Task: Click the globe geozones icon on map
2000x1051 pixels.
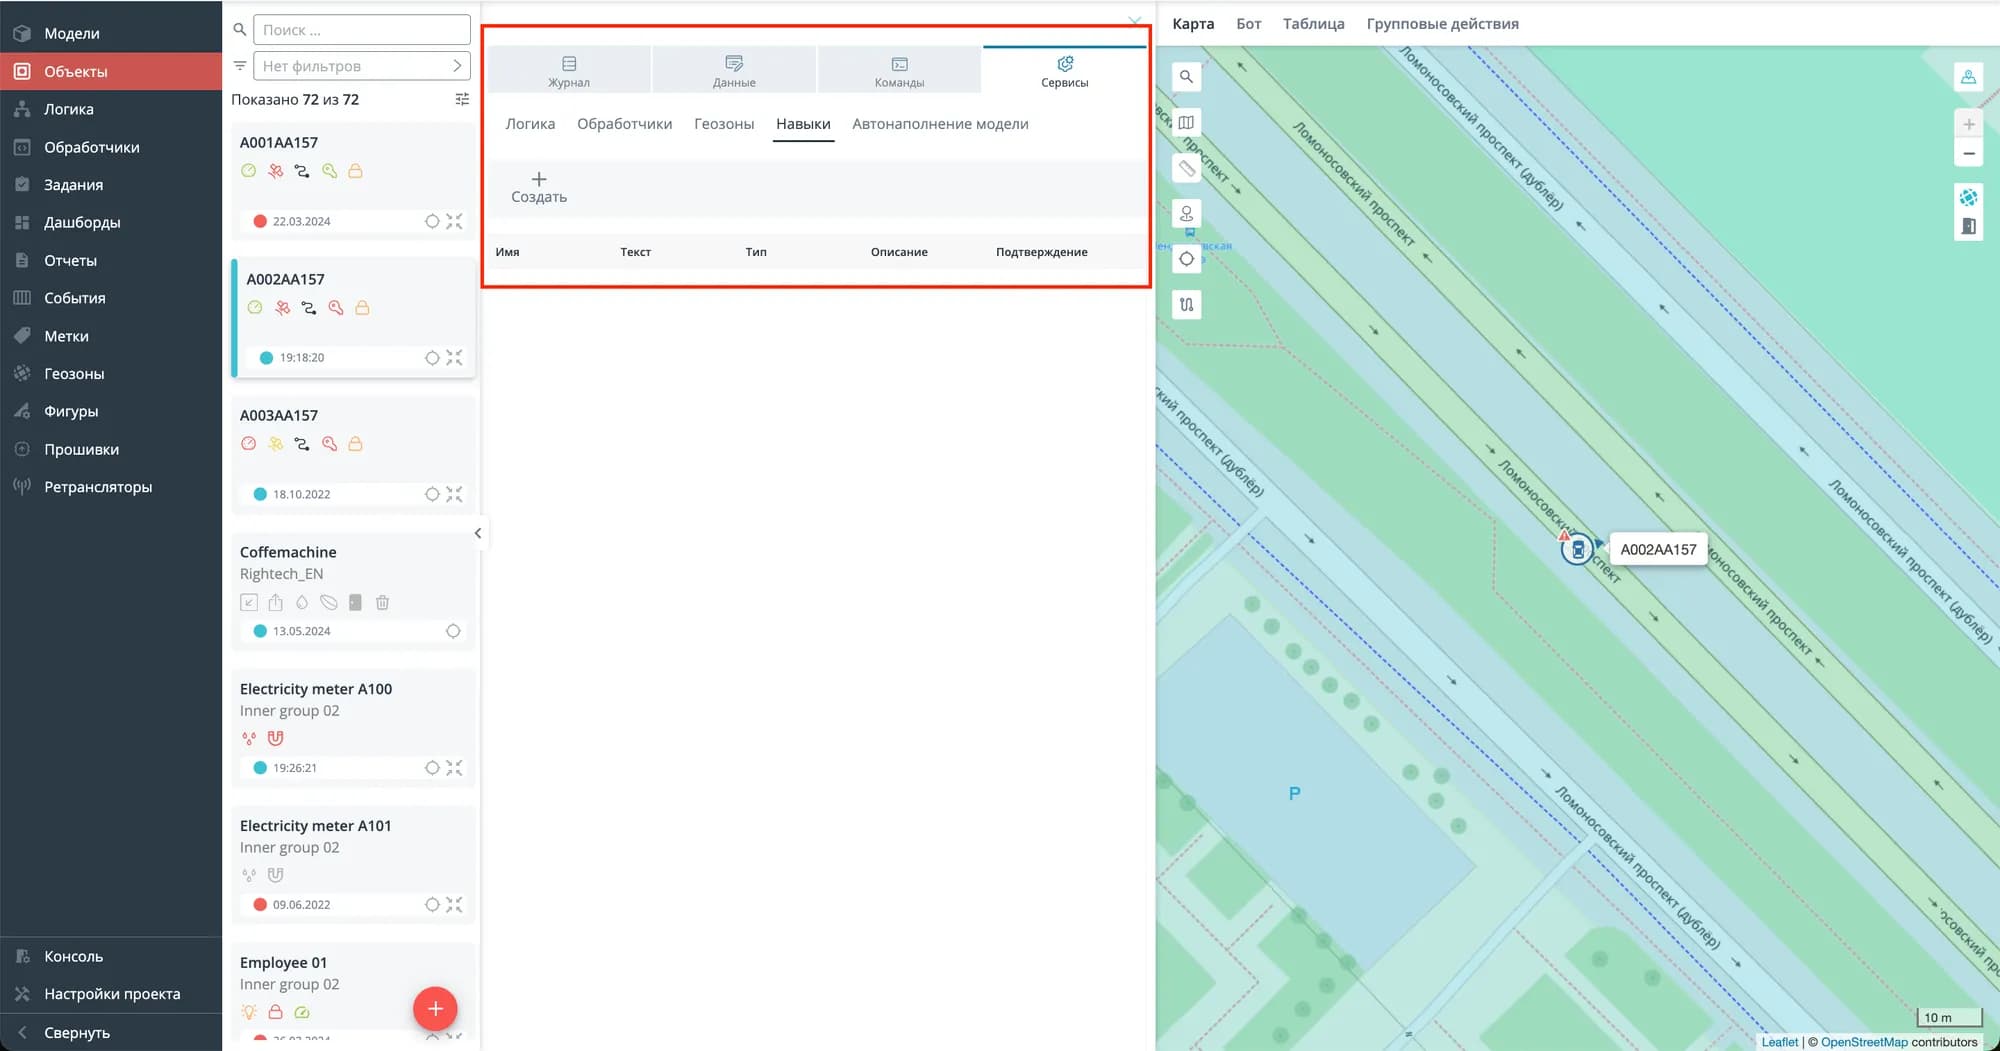Action: coord(1968,197)
